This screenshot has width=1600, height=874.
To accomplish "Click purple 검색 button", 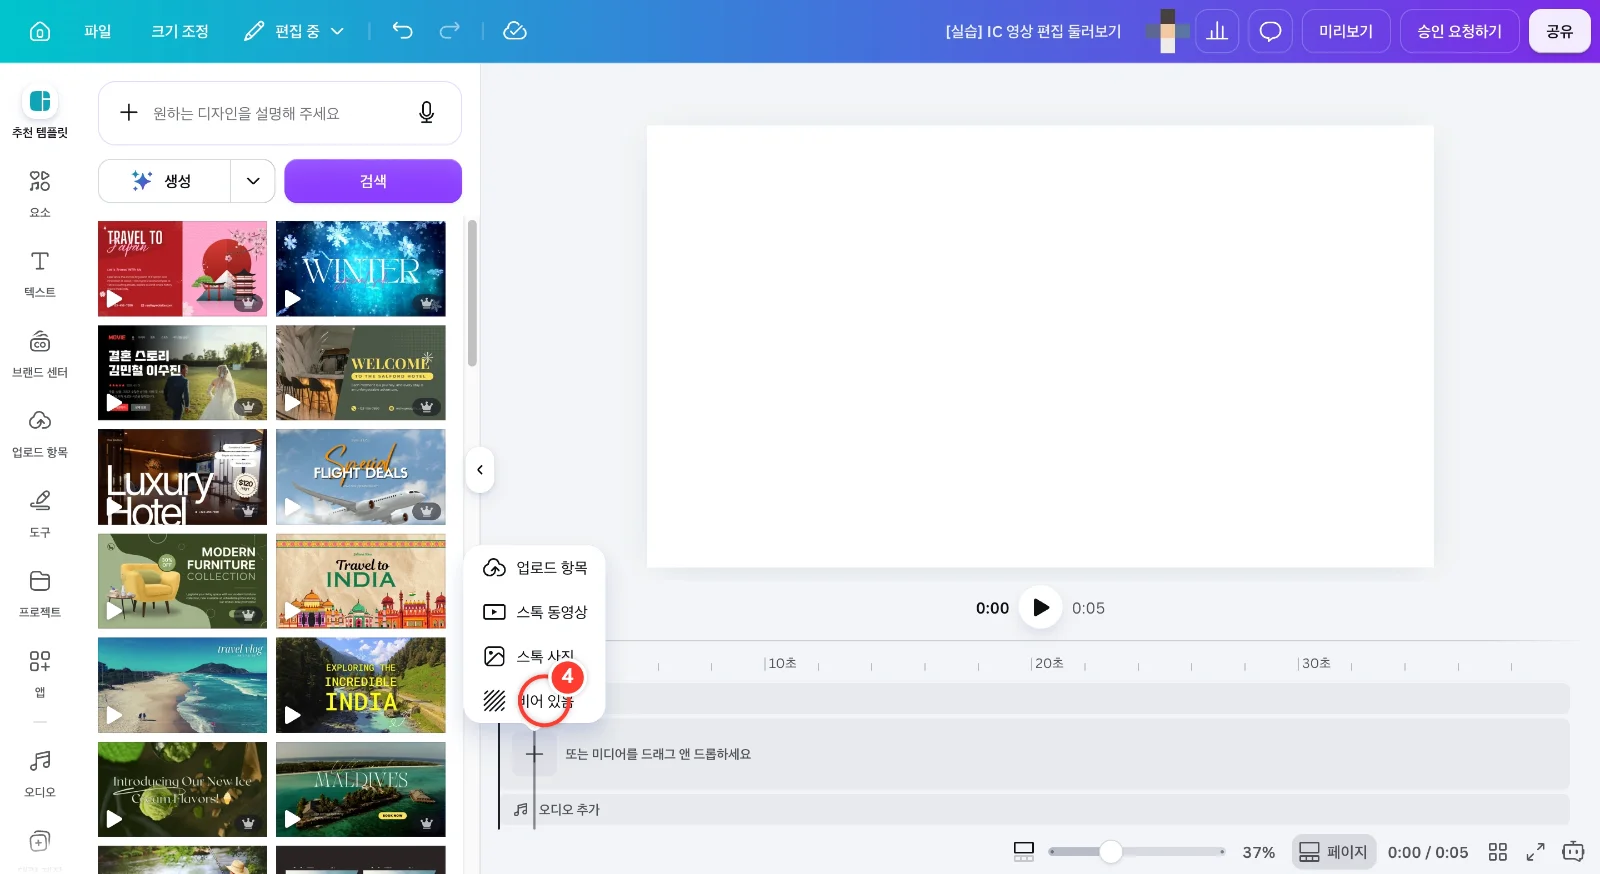I will [373, 181].
